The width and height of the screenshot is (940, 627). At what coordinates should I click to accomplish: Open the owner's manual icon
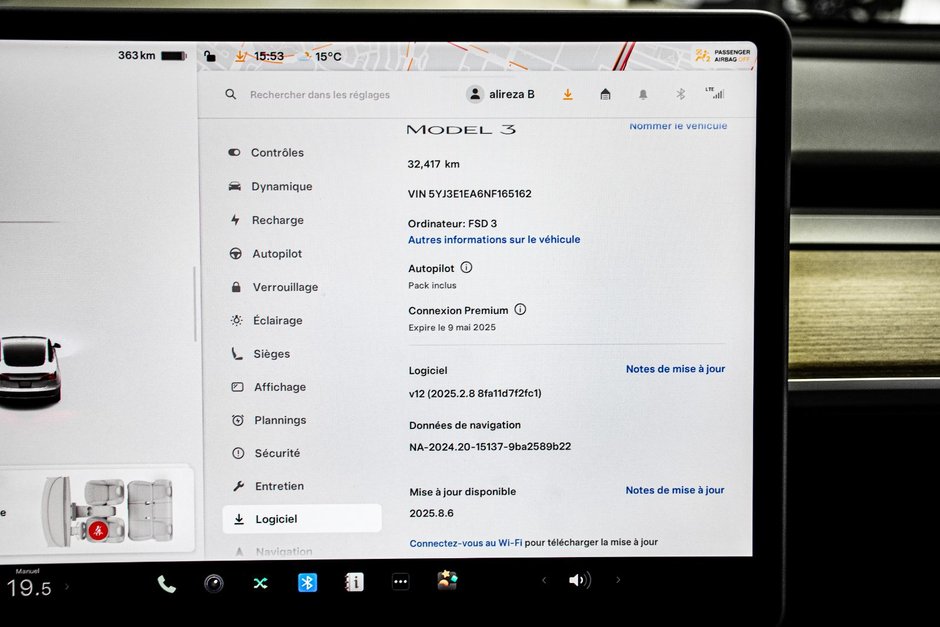(x=354, y=582)
